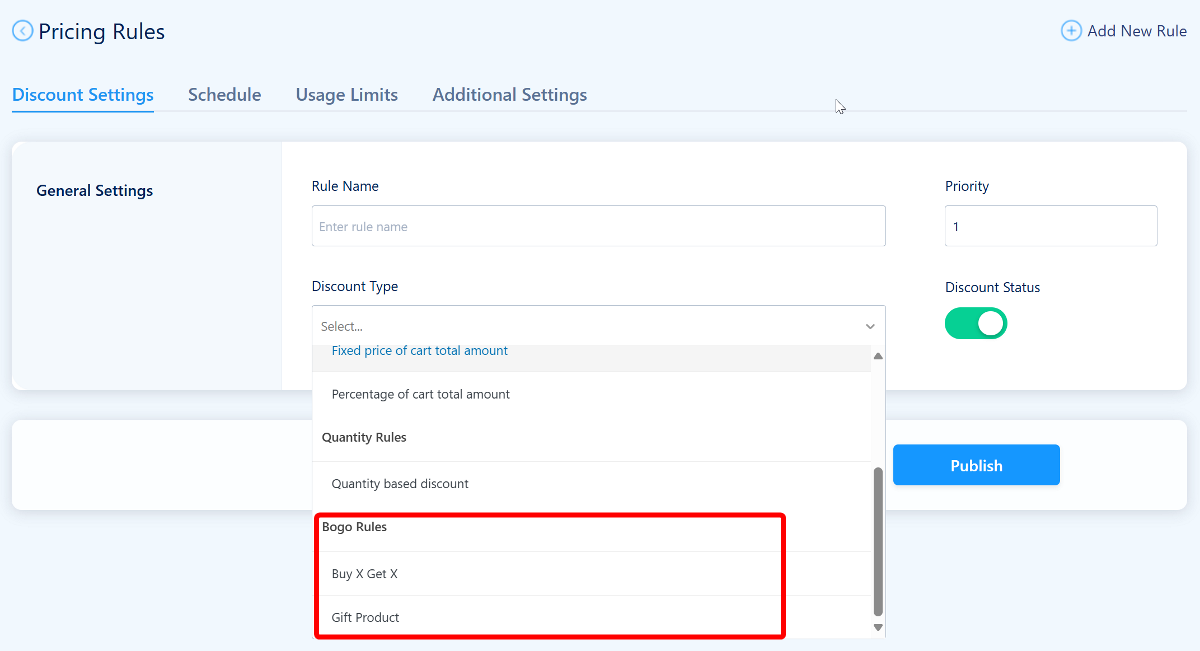Click the Priority input field
Screen dimensions: 1200x651
point(1050,226)
